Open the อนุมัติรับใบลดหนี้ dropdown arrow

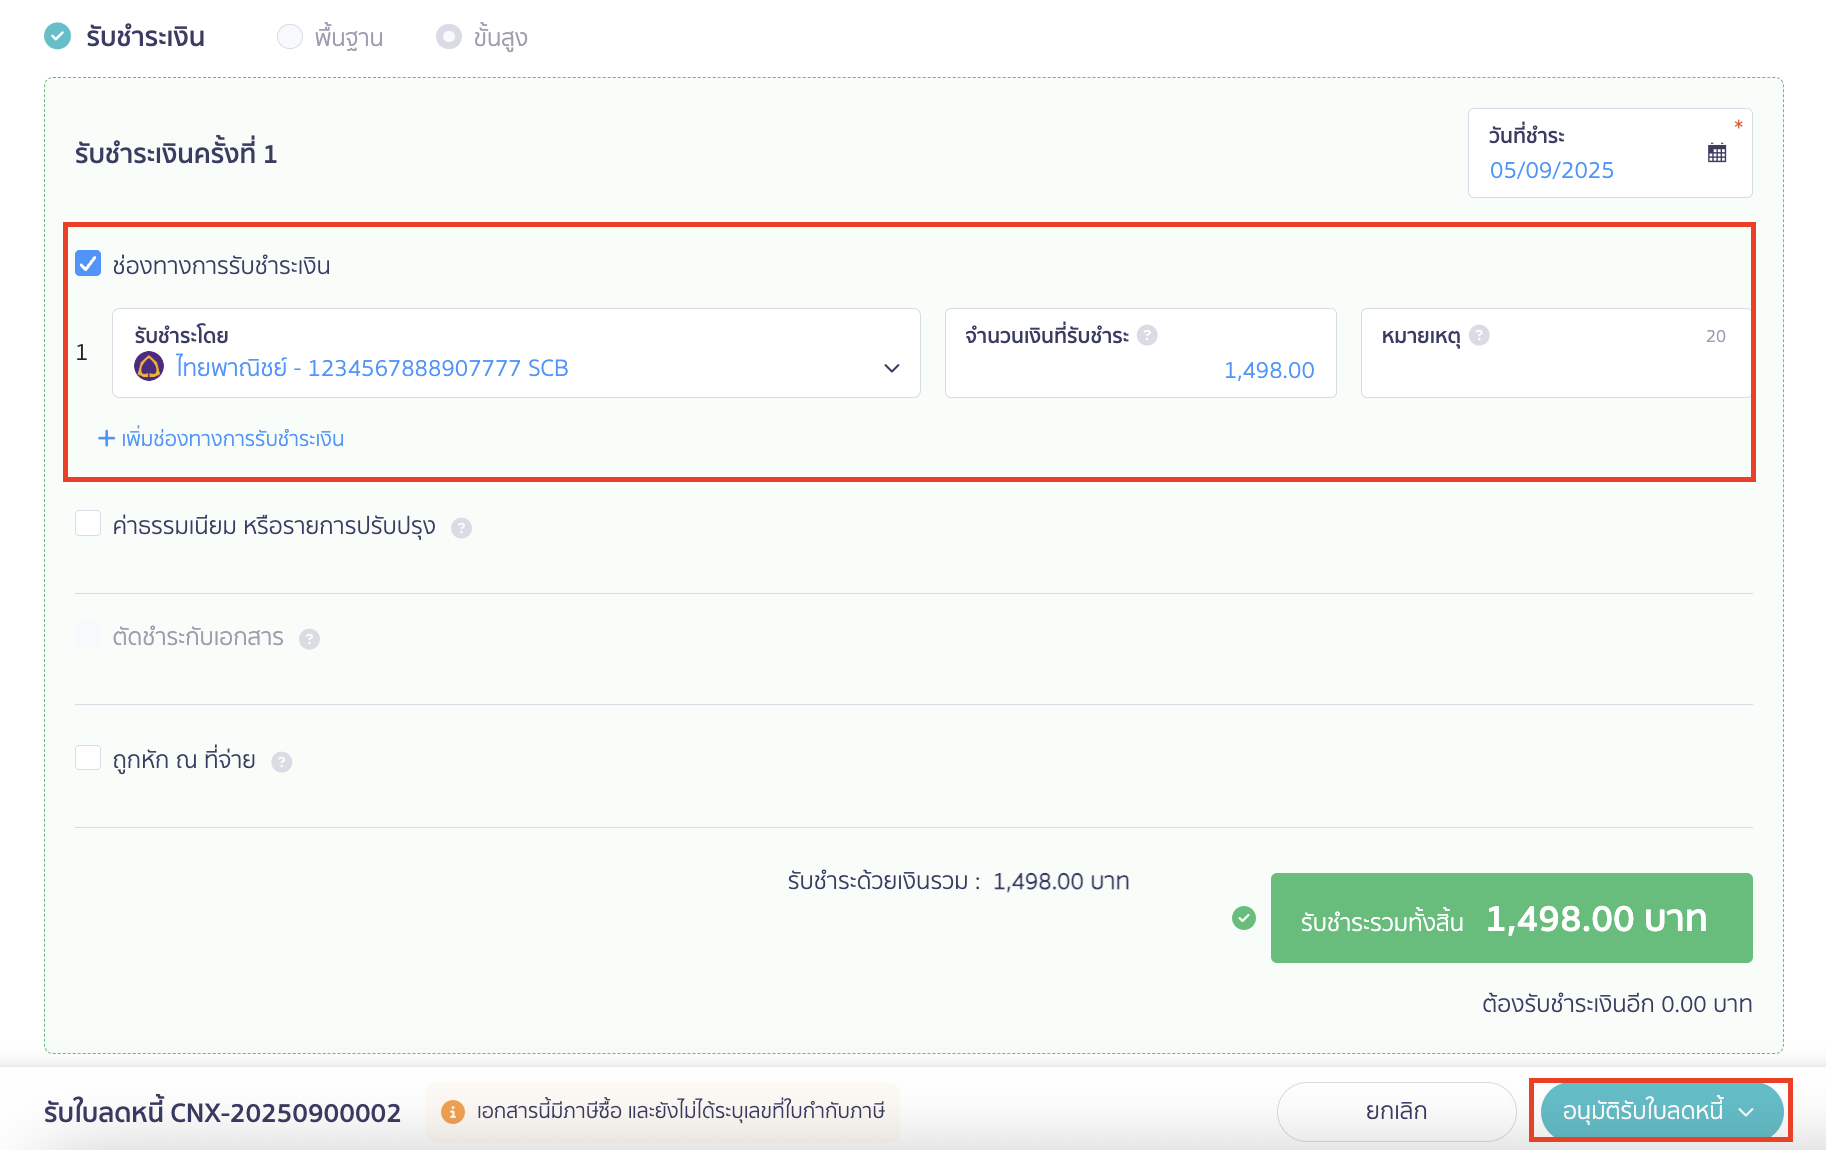click(1746, 1112)
